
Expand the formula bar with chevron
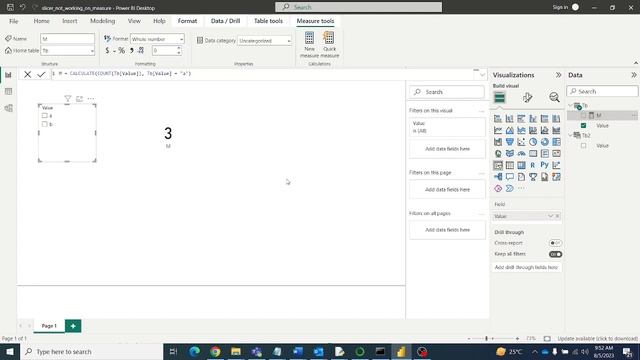(482, 75)
